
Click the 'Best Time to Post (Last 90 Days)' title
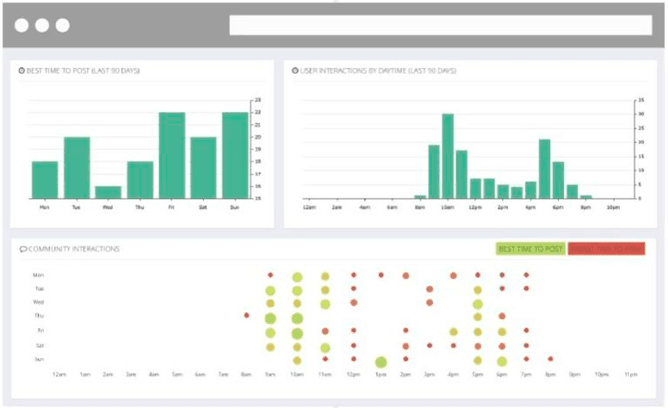pos(83,71)
